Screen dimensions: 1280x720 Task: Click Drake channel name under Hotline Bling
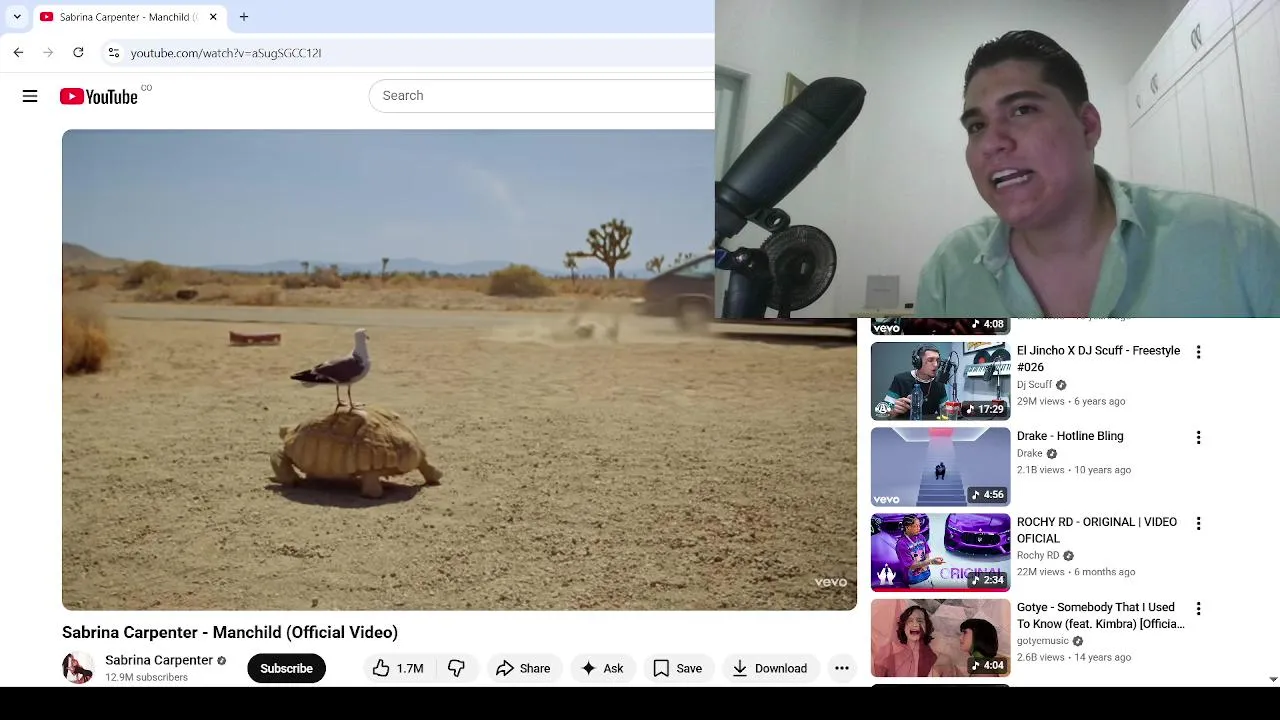point(1029,454)
